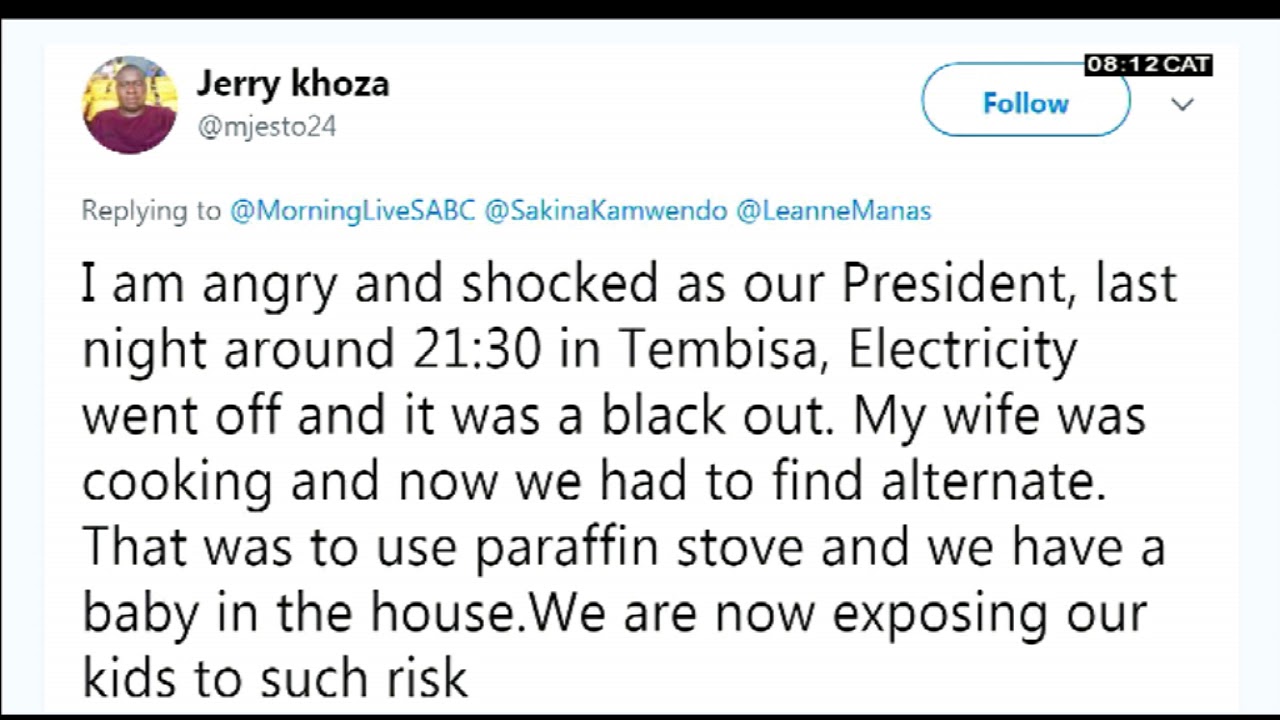Image resolution: width=1280 pixels, height=720 pixels.
Task: Click the word 'baby' in the tweet
Action: click(x=140, y=613)
